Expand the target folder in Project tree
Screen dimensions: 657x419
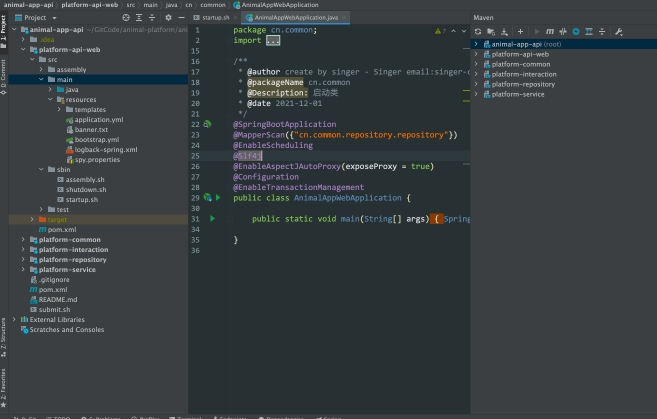31,219
